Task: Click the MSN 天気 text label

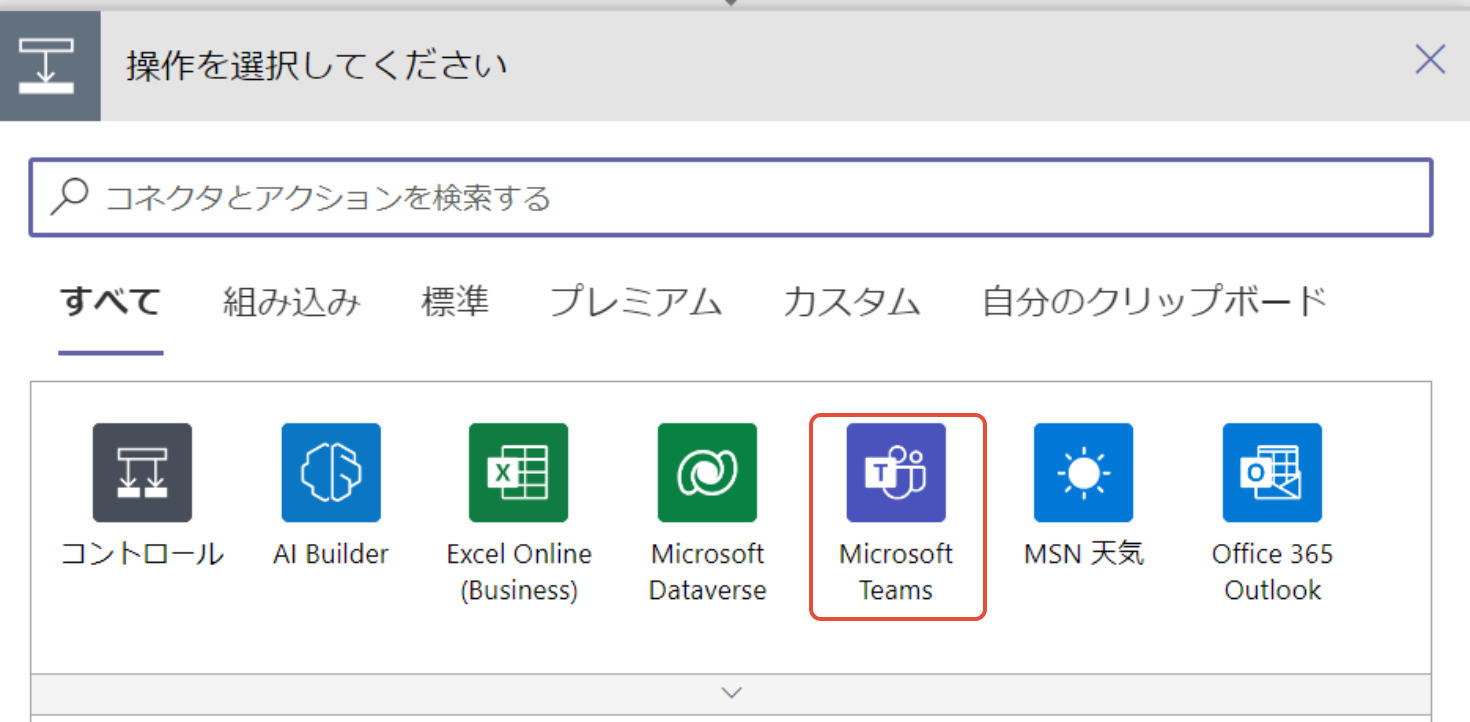Action: click(x=1084, y=554)
